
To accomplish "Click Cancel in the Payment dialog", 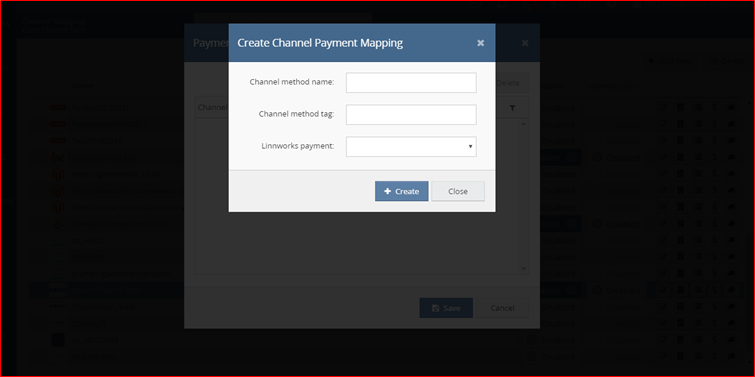I will point(502,308).
